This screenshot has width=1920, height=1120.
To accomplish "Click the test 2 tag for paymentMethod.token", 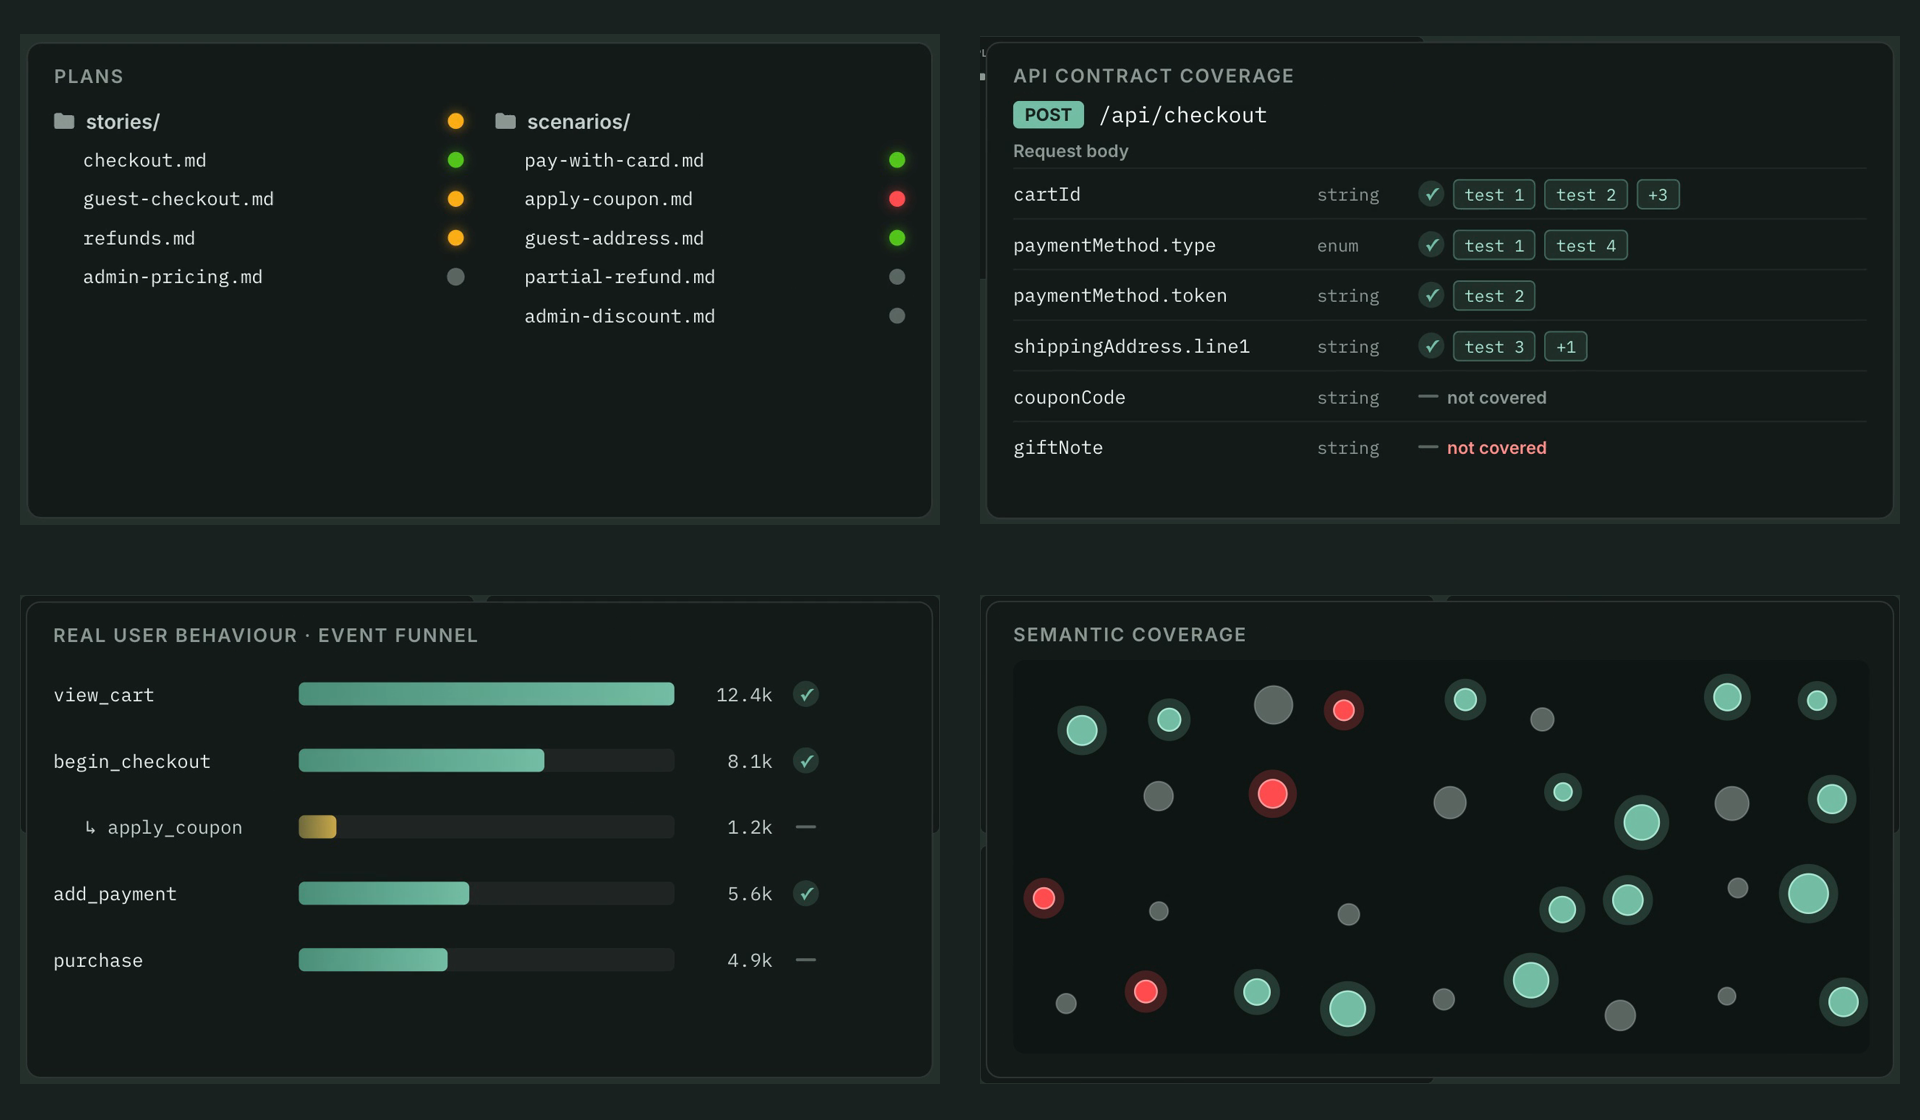I will tap(1494, 296).
